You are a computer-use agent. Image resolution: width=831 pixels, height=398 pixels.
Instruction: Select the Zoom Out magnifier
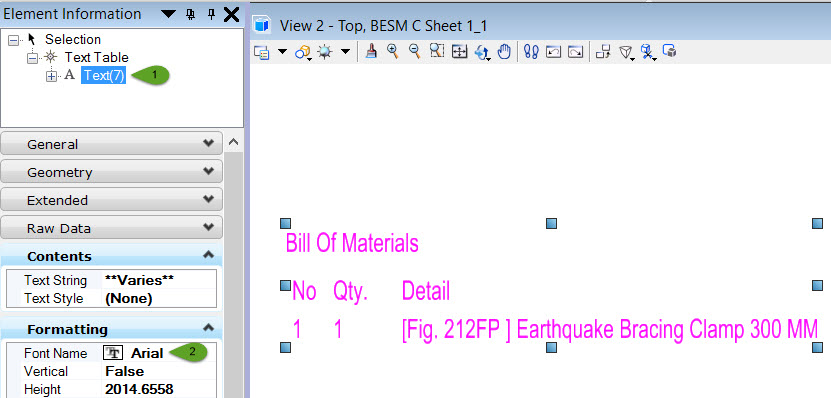coord(414,51)
